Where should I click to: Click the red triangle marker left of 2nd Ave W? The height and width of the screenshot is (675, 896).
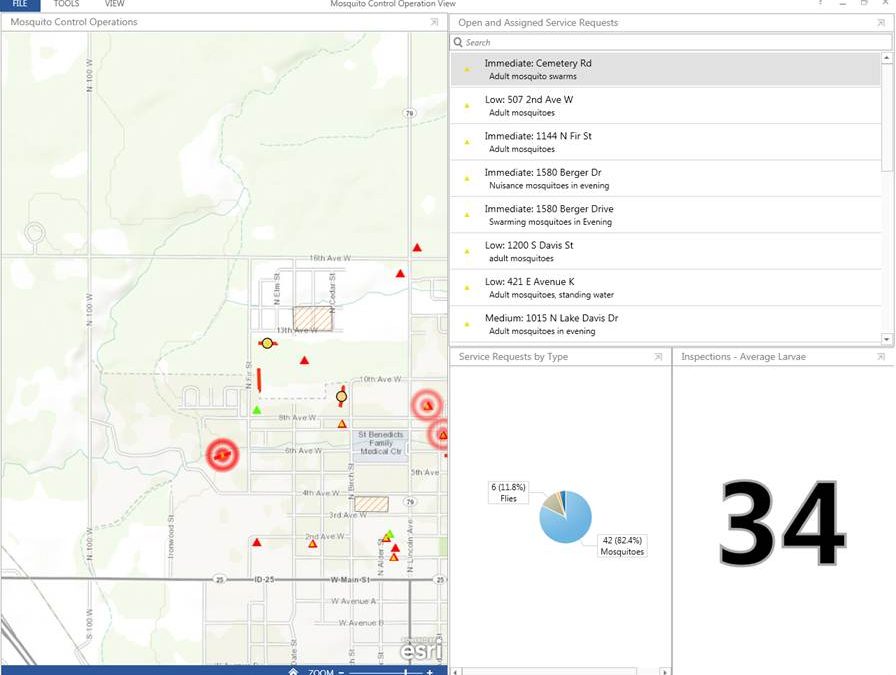[x=257, y=542]
